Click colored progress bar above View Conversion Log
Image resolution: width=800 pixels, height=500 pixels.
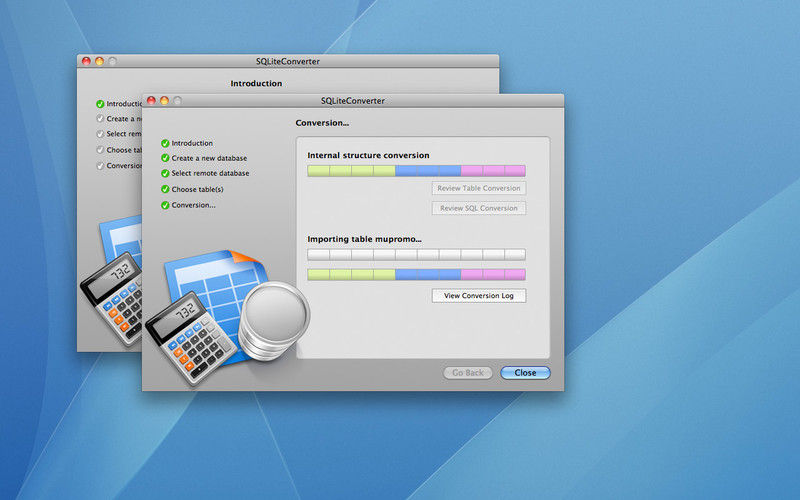[416, 274]
